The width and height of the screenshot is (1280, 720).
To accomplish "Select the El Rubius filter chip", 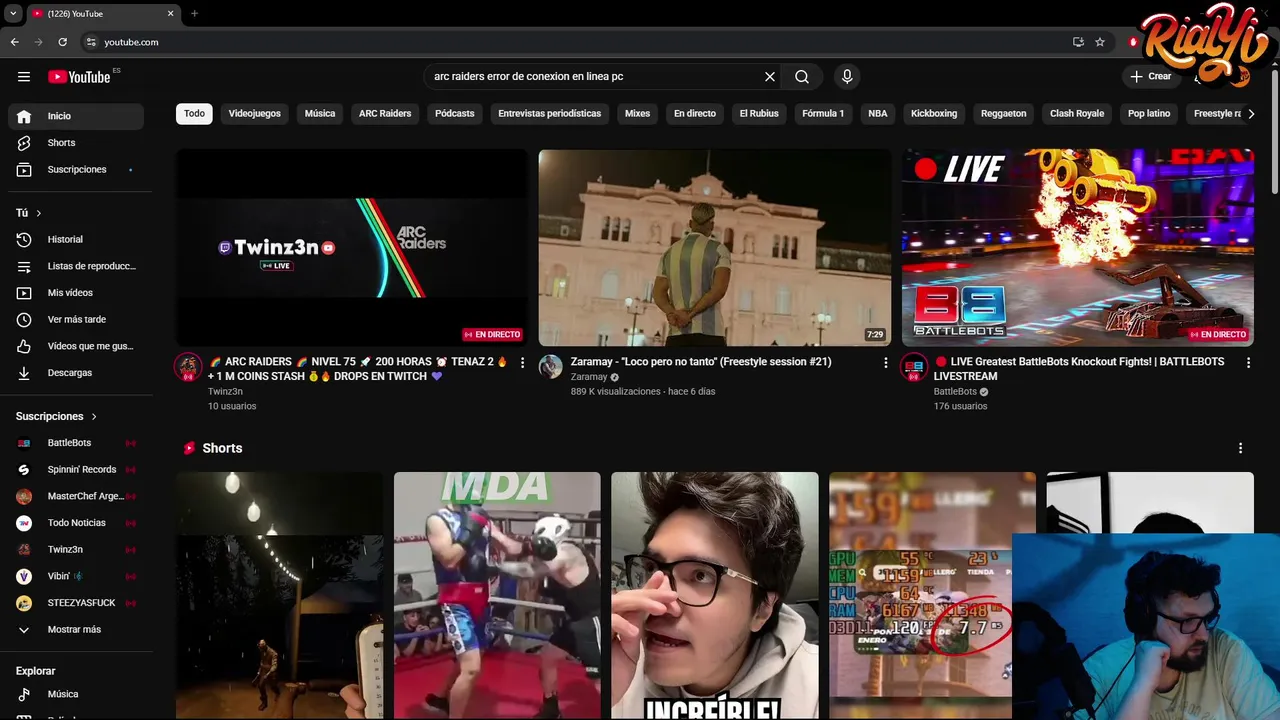I will (759, 114).
